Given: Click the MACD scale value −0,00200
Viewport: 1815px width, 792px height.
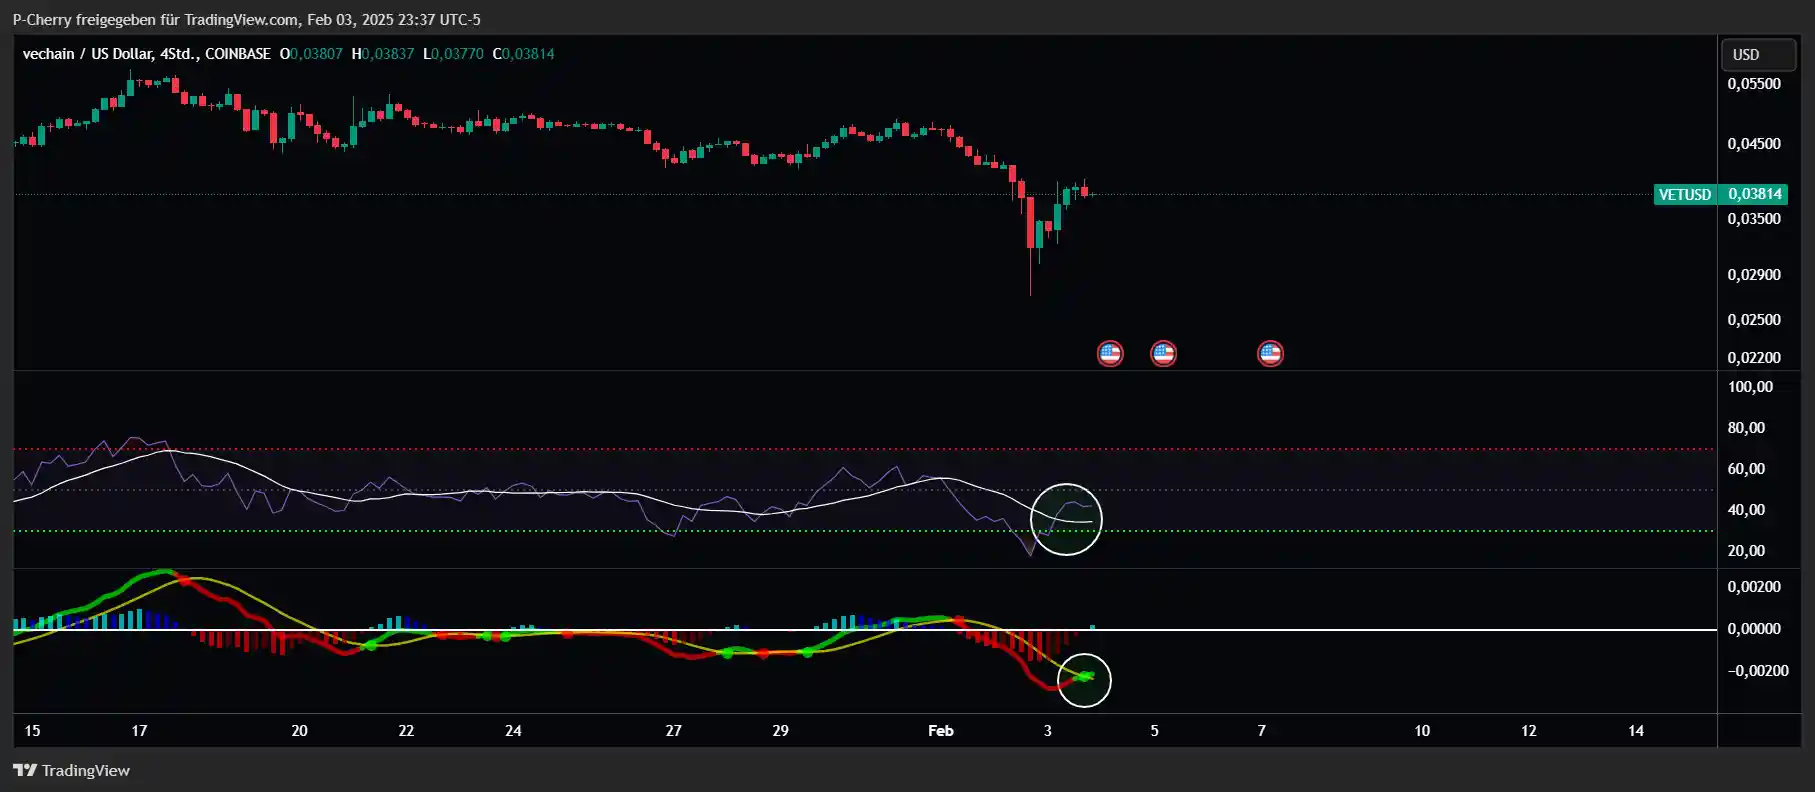Looking at the screenshot, I should click(x=1758, y=671).
